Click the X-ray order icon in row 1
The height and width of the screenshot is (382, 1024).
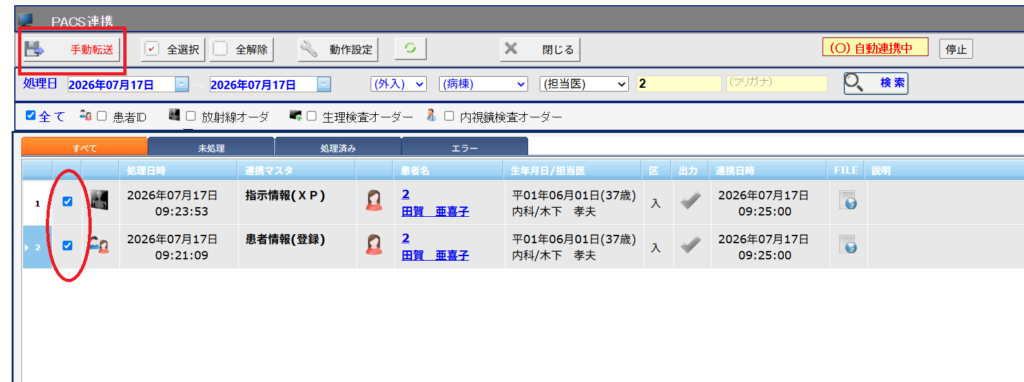pos(99,201)
